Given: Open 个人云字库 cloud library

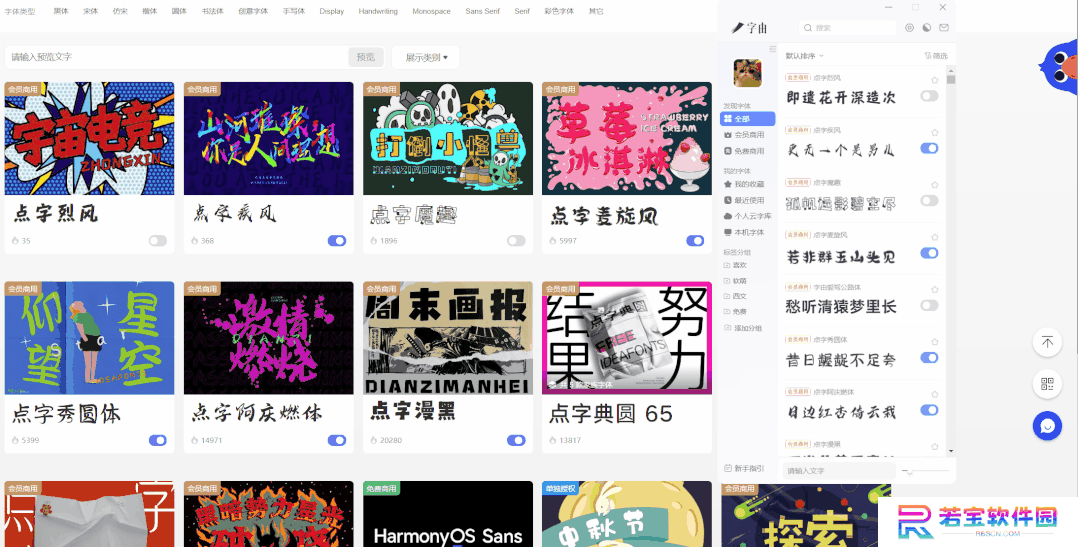Looking at the screenshot, I should tap(747, 216).
